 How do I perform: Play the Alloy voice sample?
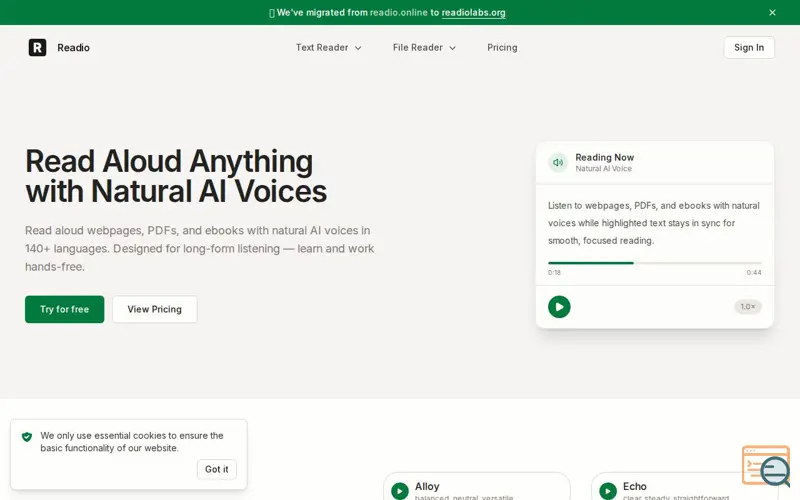coord(399,491)
